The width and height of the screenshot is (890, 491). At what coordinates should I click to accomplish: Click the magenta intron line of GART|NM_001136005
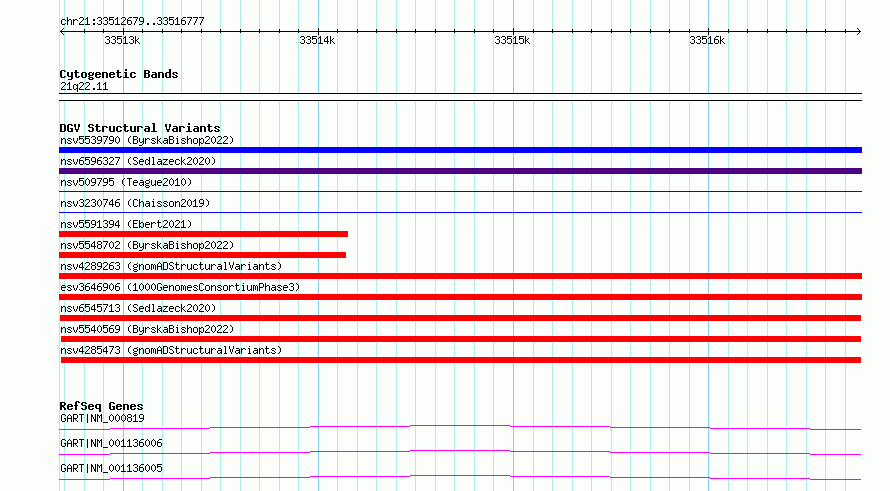point(460,477)
